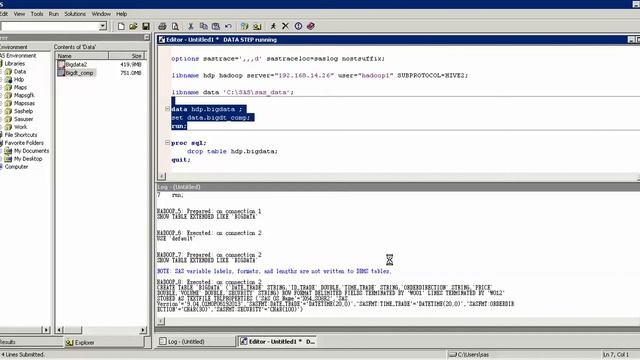The image size is (640, 360).
Task: Click the Print Preview icon
Action: [175, 26]
